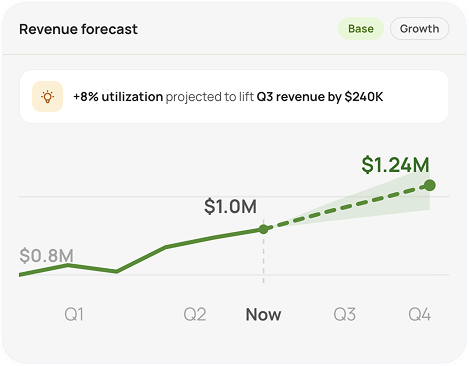This screenshot has width=469, height=366.
Task: Click the Revenue forecast title
Action: (78, 29)
